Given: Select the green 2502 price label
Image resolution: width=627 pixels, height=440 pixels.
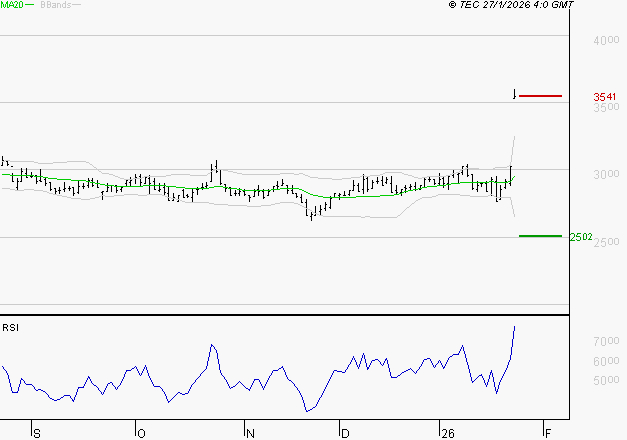Looking at the screenshot, I should pos(581,237).
